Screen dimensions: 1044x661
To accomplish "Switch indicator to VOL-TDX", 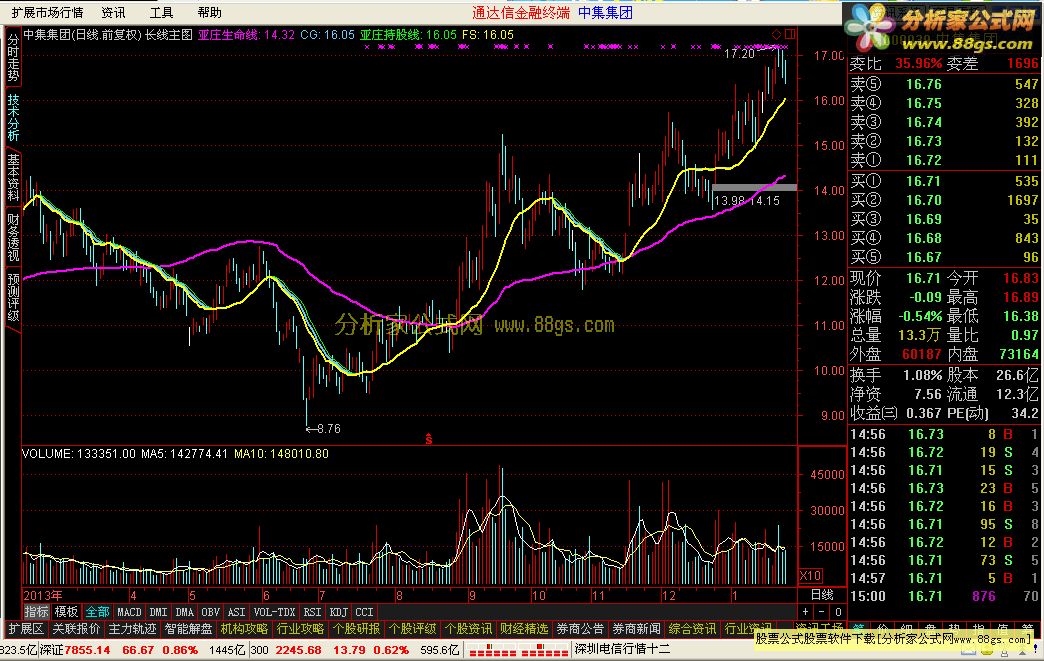I will [274, 612].
